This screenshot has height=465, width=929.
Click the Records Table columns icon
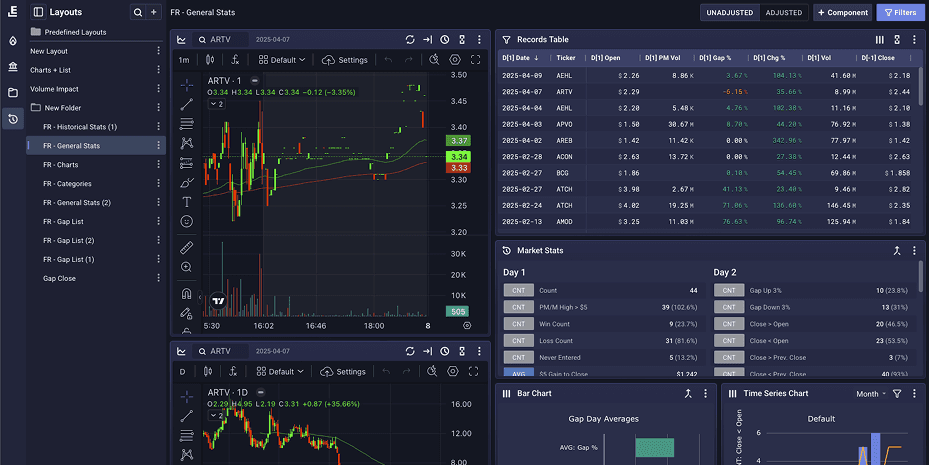point(880,40)
